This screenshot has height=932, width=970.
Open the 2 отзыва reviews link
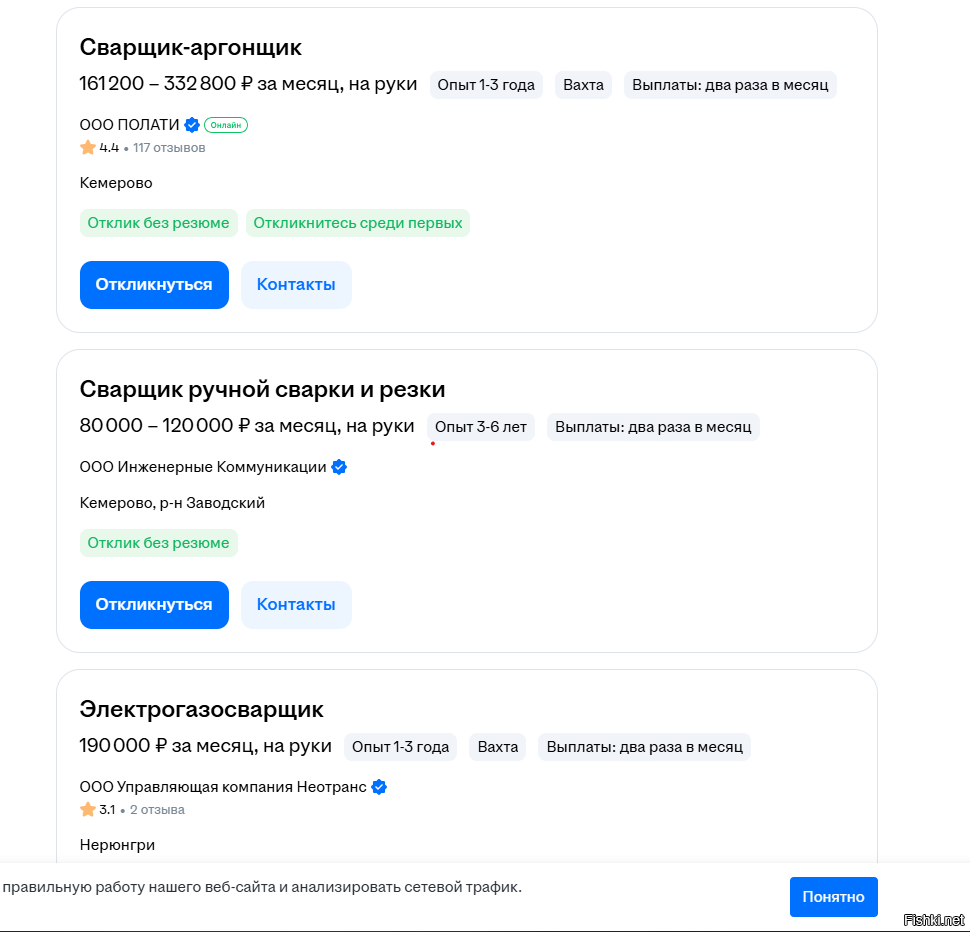[x=157, y=810]
